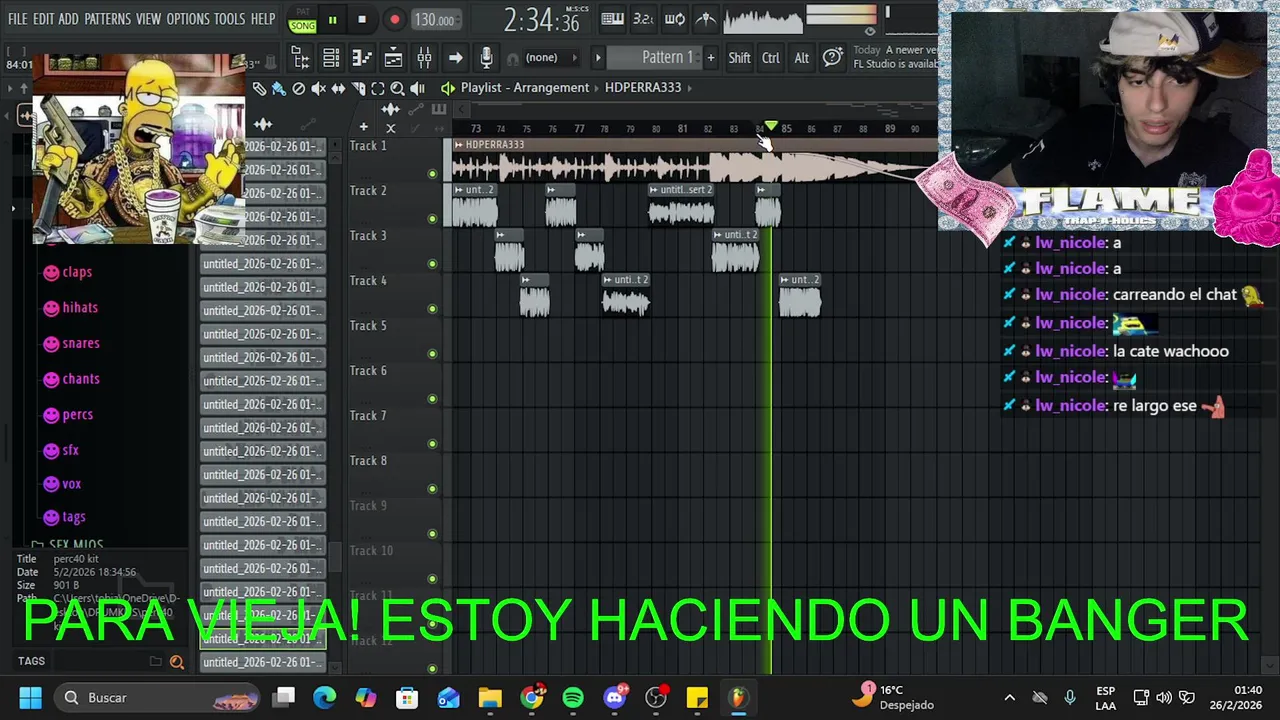Click the right arrow toolbar icon
This screenshot has width=1280, height=720.
click(x=455, y=57)
